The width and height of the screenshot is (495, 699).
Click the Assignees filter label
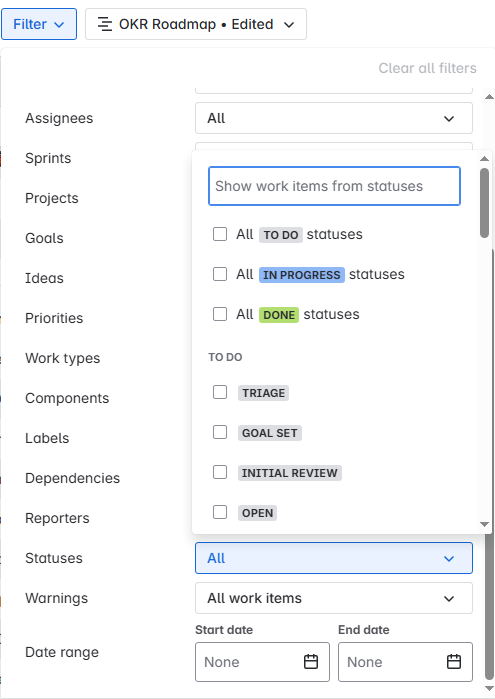[x=59, y=118]
